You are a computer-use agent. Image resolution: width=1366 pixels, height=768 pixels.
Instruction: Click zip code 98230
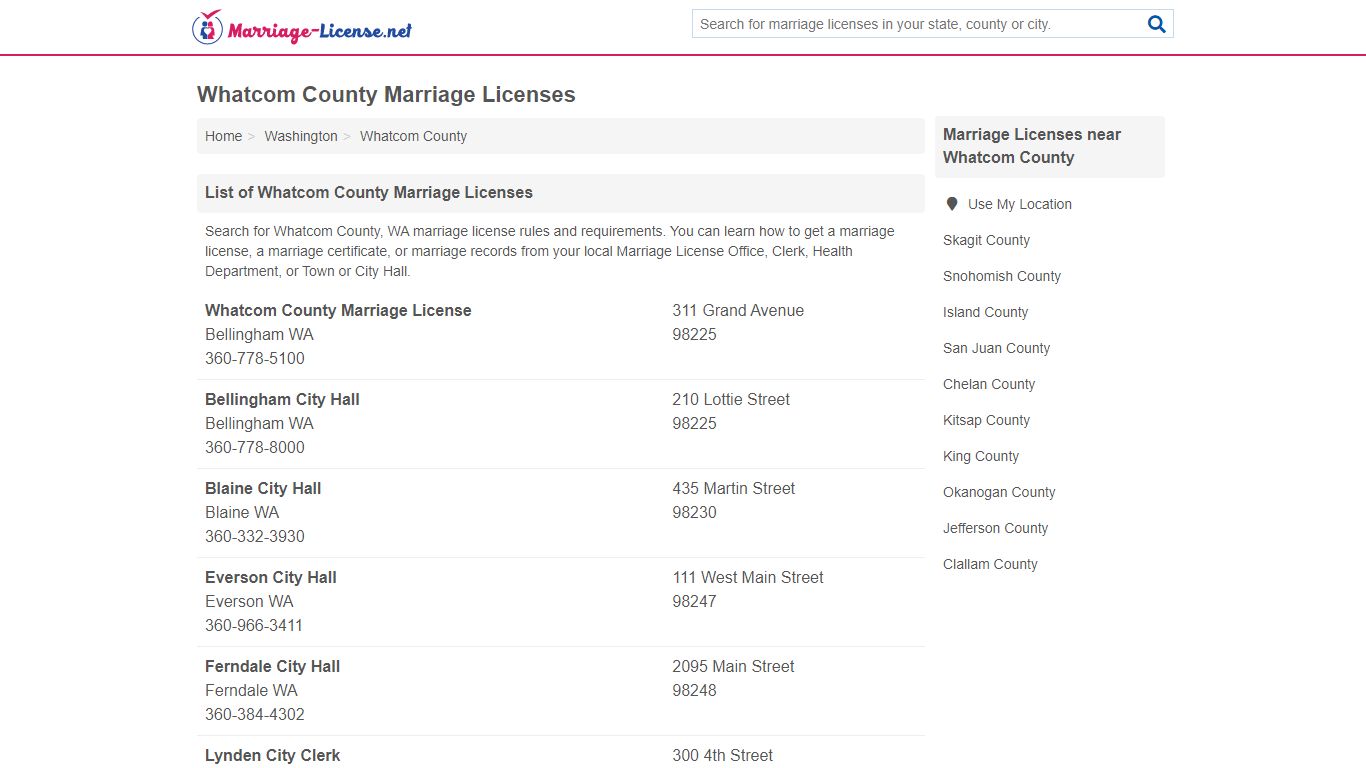point(694,512)
